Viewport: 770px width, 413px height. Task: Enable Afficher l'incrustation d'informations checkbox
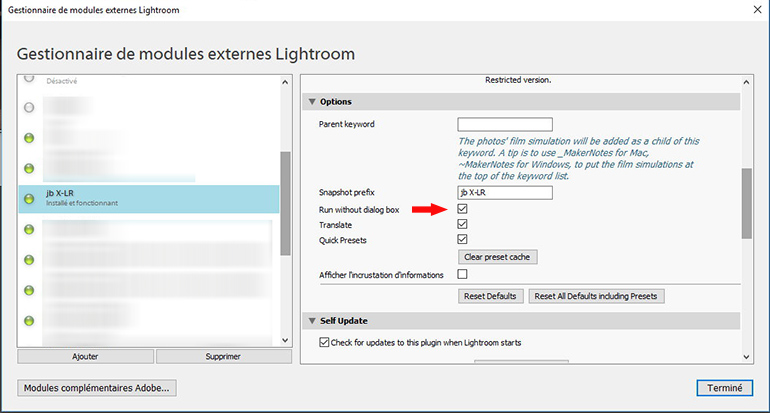(462, 274)
